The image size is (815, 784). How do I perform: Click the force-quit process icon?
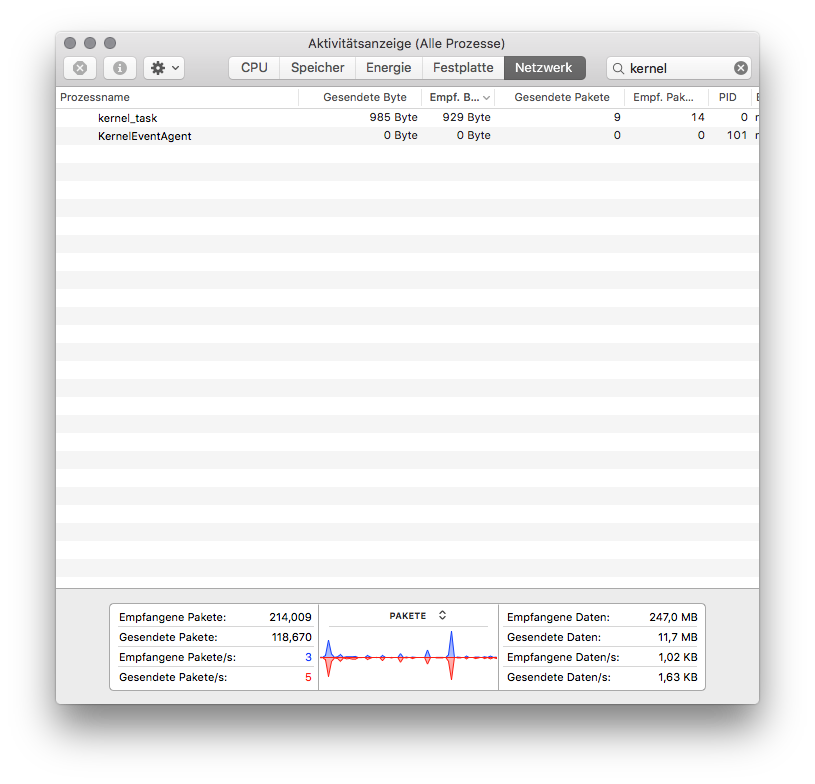coord(80,67)
